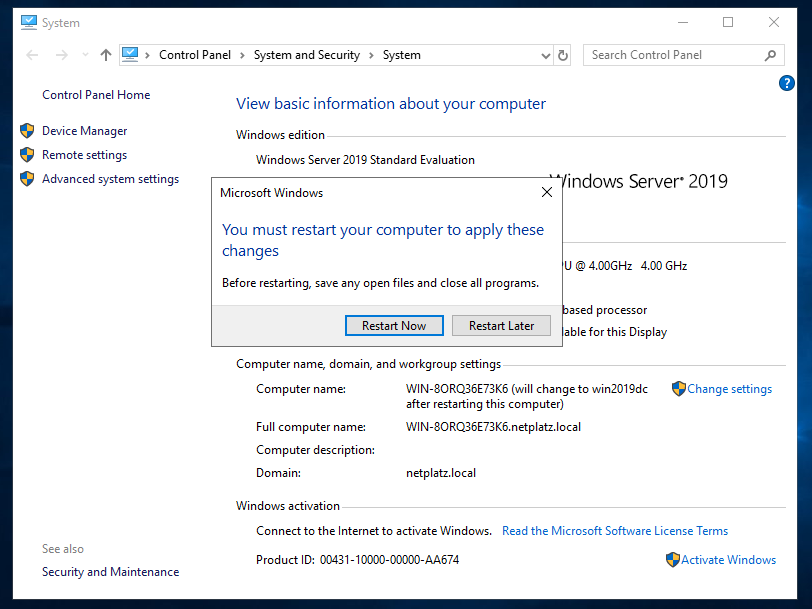This screenshot has height=609, width=812.
Task: Minimize the System window
Action: (x=683, y=22)
